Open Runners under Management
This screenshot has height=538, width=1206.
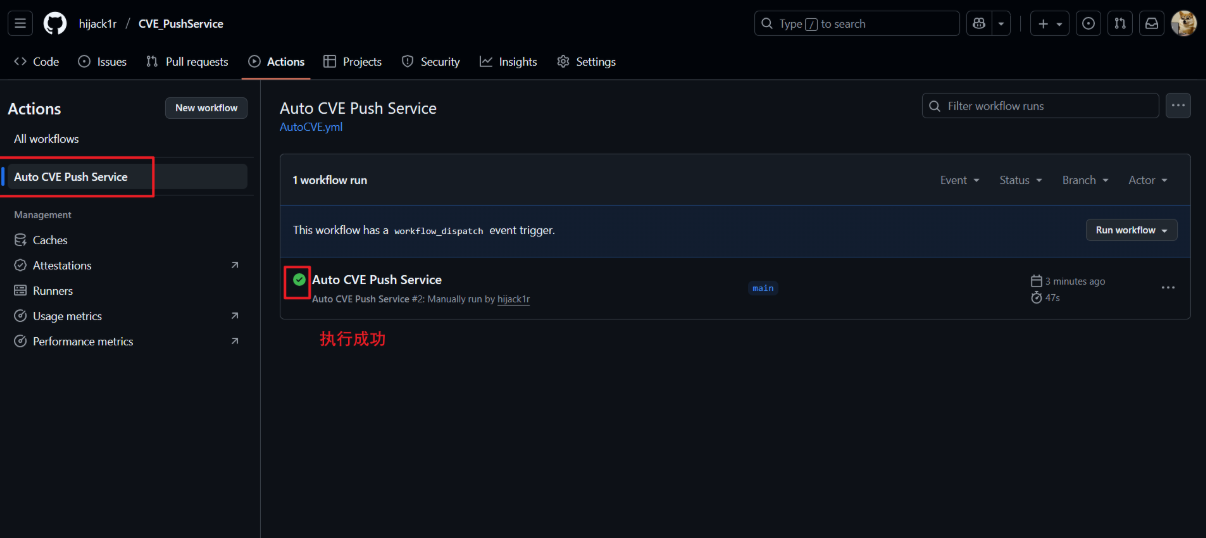click(x=53, y=291)
